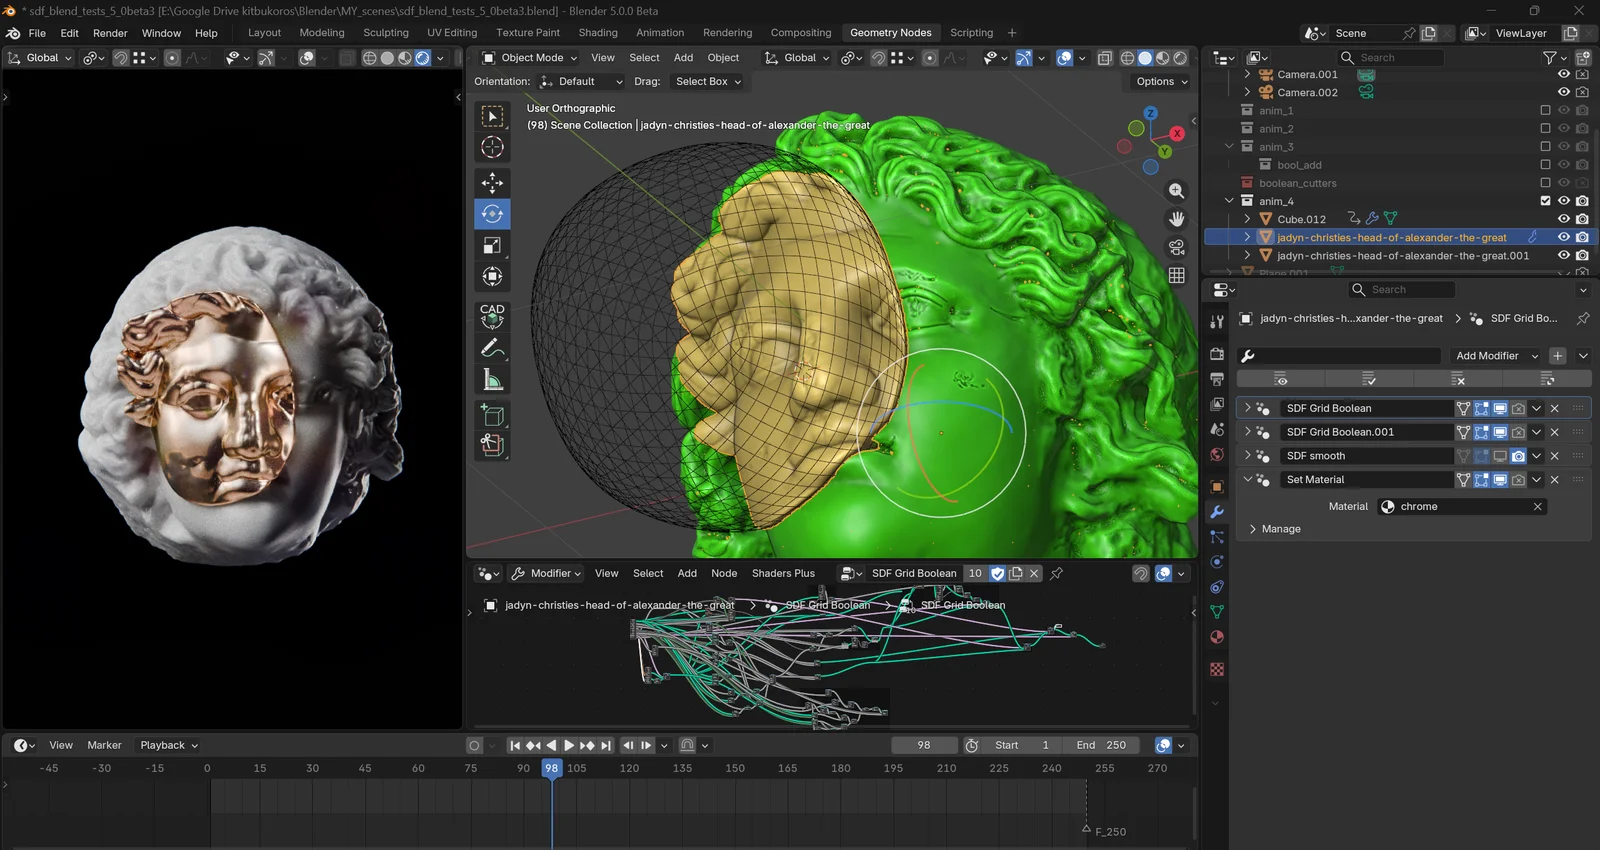Click the zoom magnifier viewport gizmo
Screen dimensions: 1600x850
[x=1177, y=191]
